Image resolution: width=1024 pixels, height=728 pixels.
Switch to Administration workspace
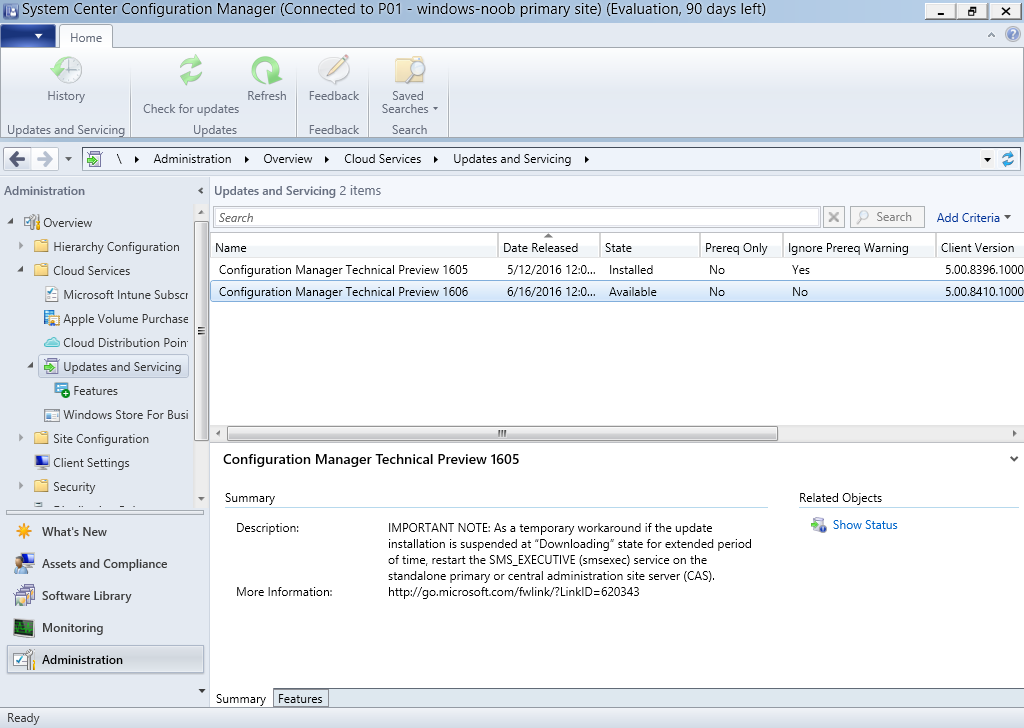pos(105,659)
